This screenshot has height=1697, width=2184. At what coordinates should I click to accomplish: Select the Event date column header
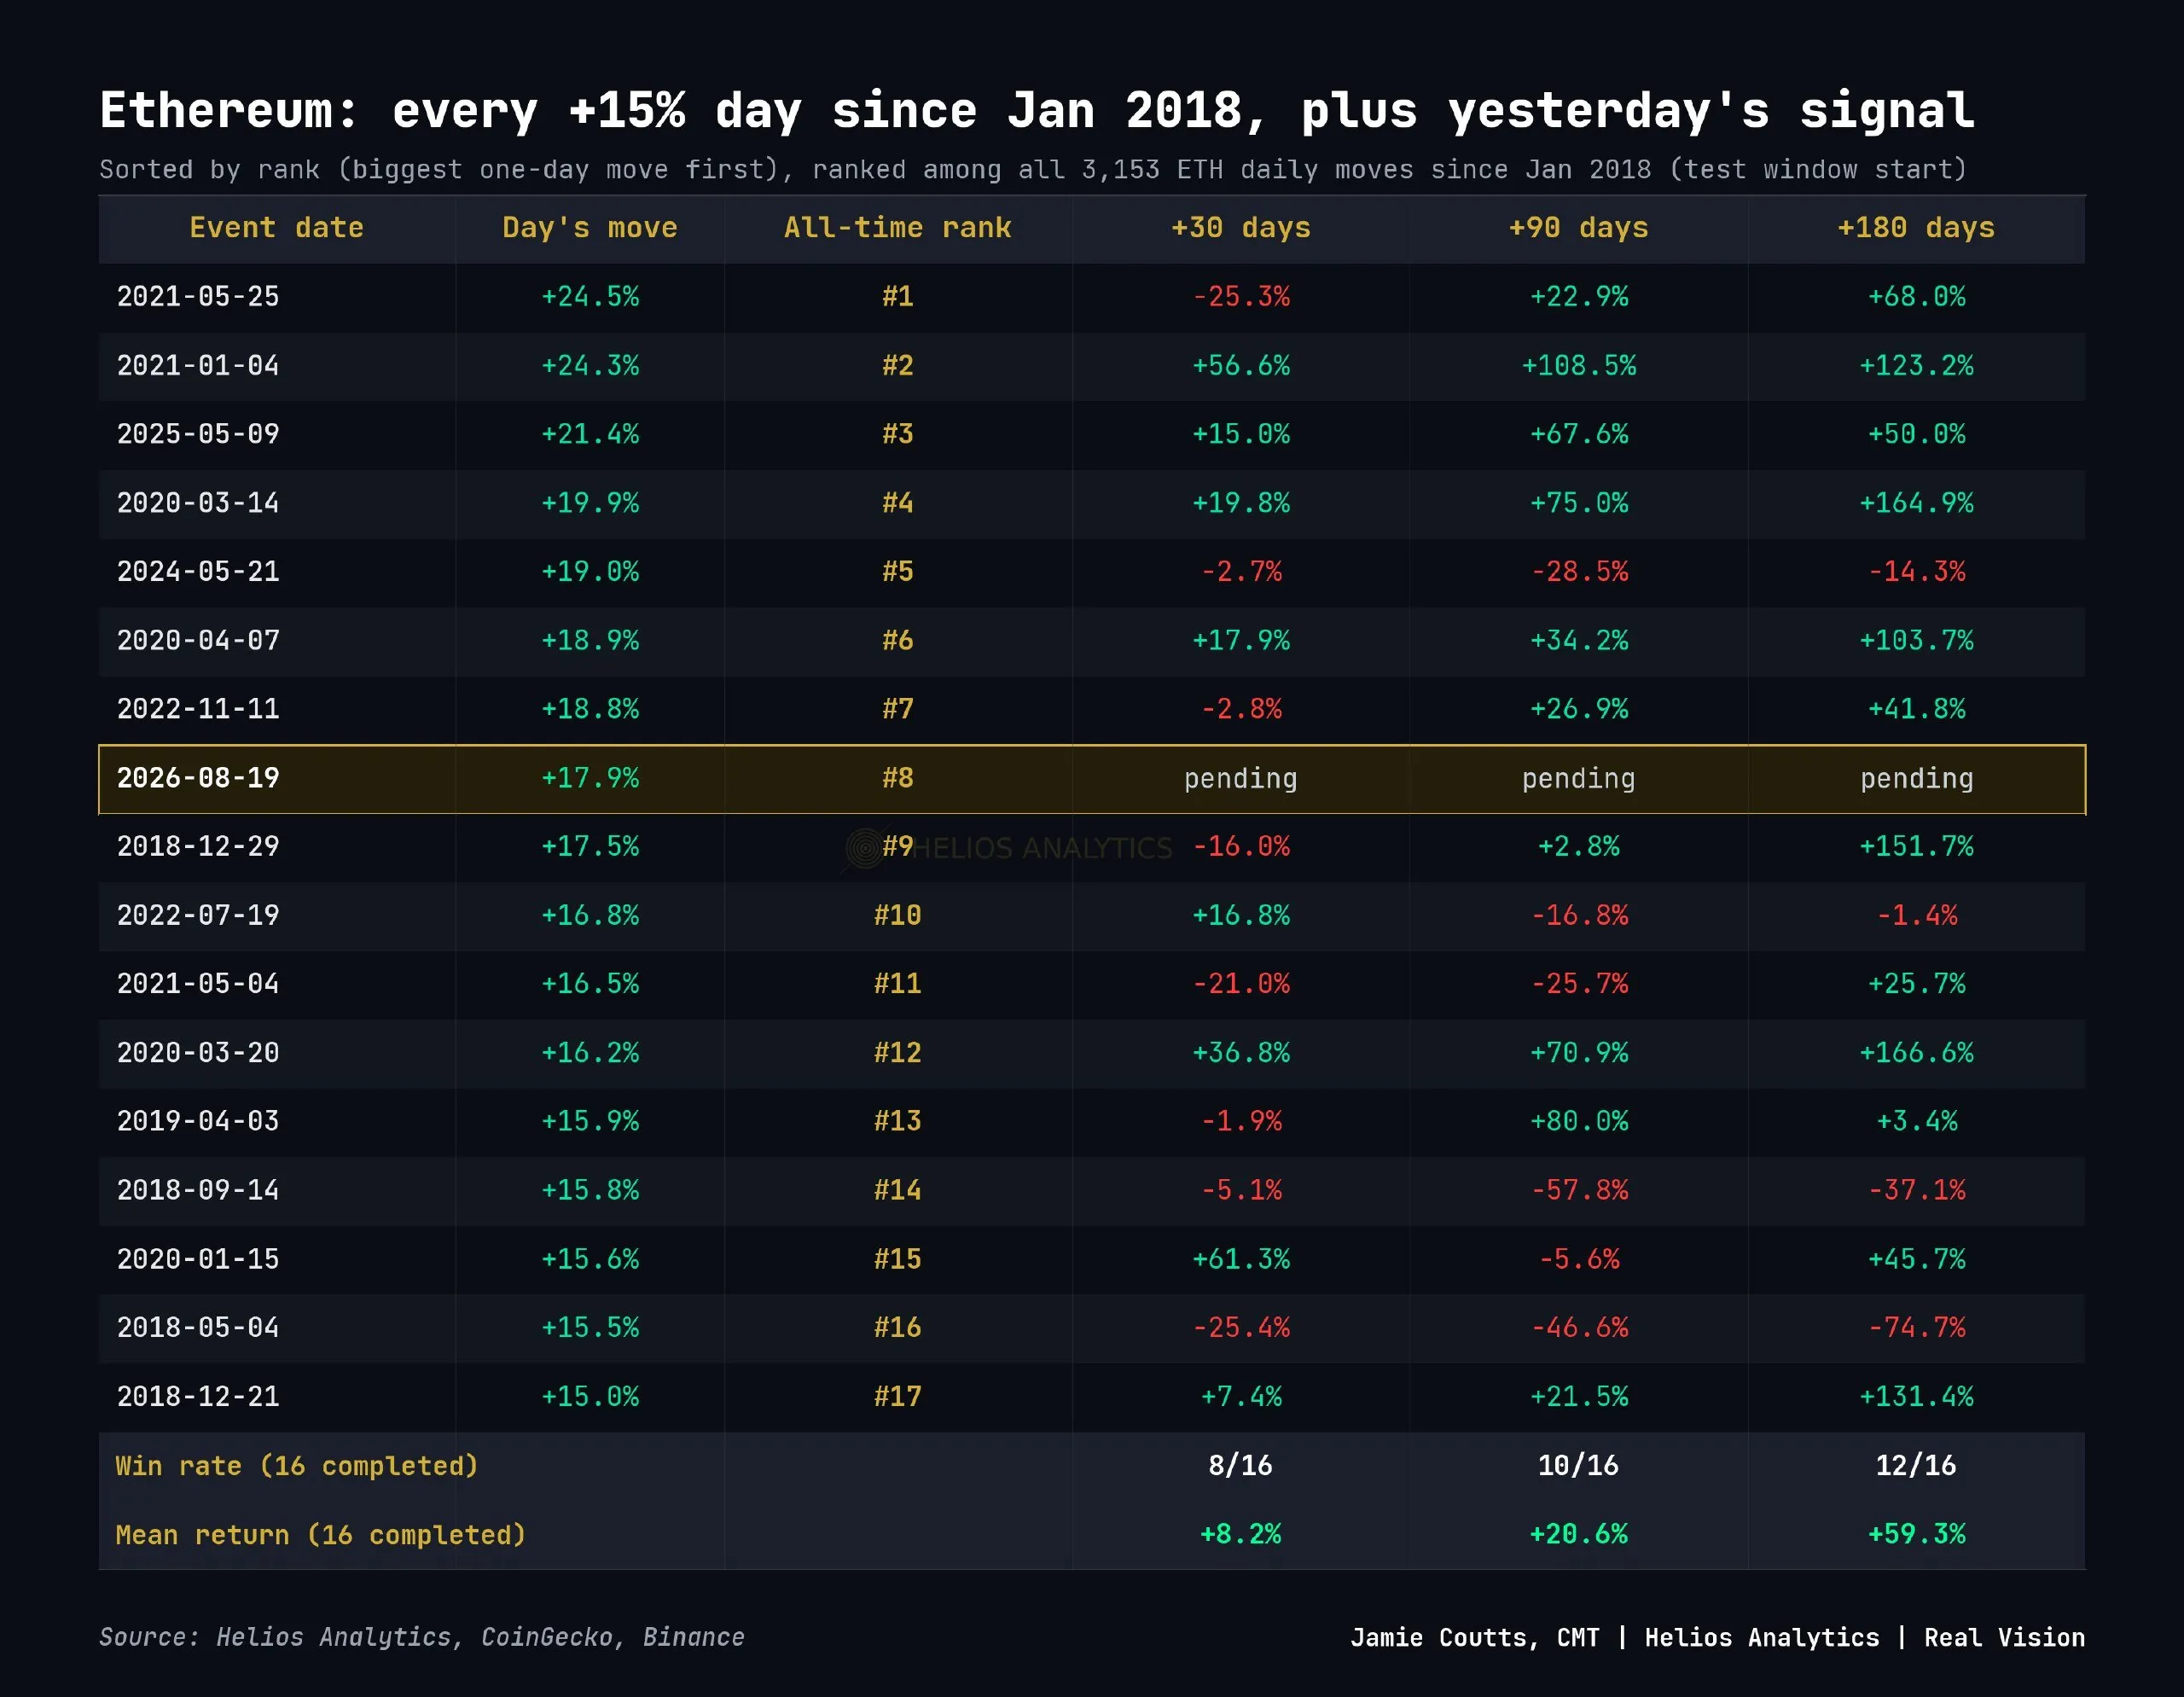[x=276, y=228]
